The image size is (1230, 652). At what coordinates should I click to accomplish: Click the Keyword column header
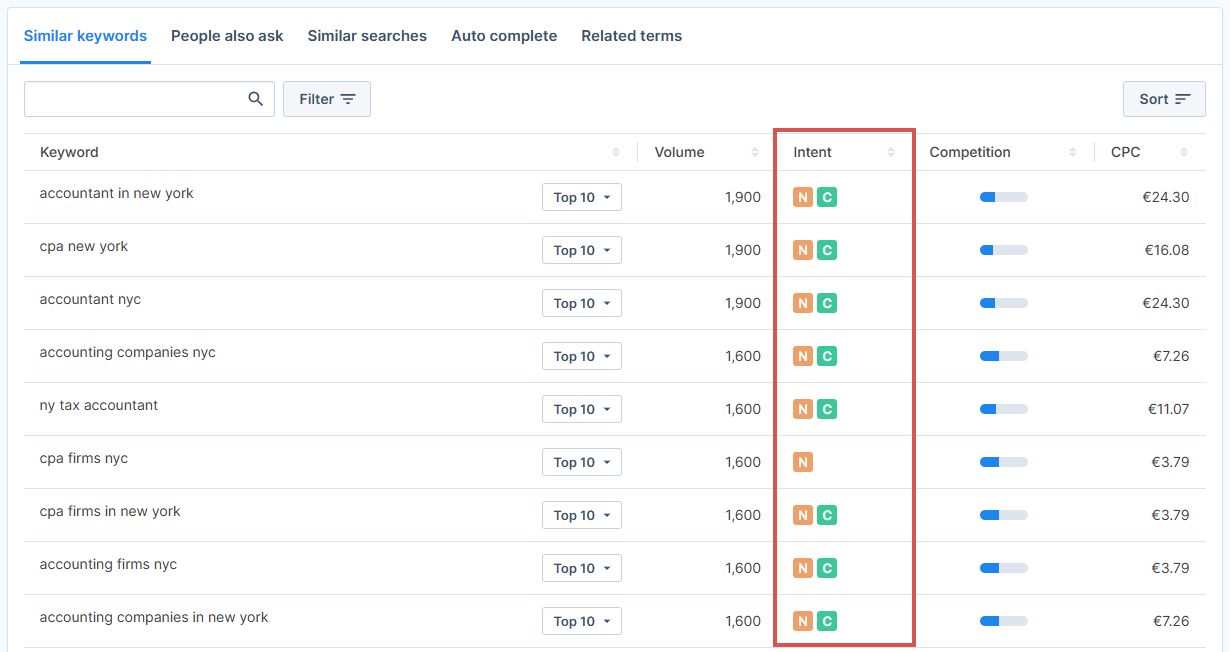[x=69, y=152]
